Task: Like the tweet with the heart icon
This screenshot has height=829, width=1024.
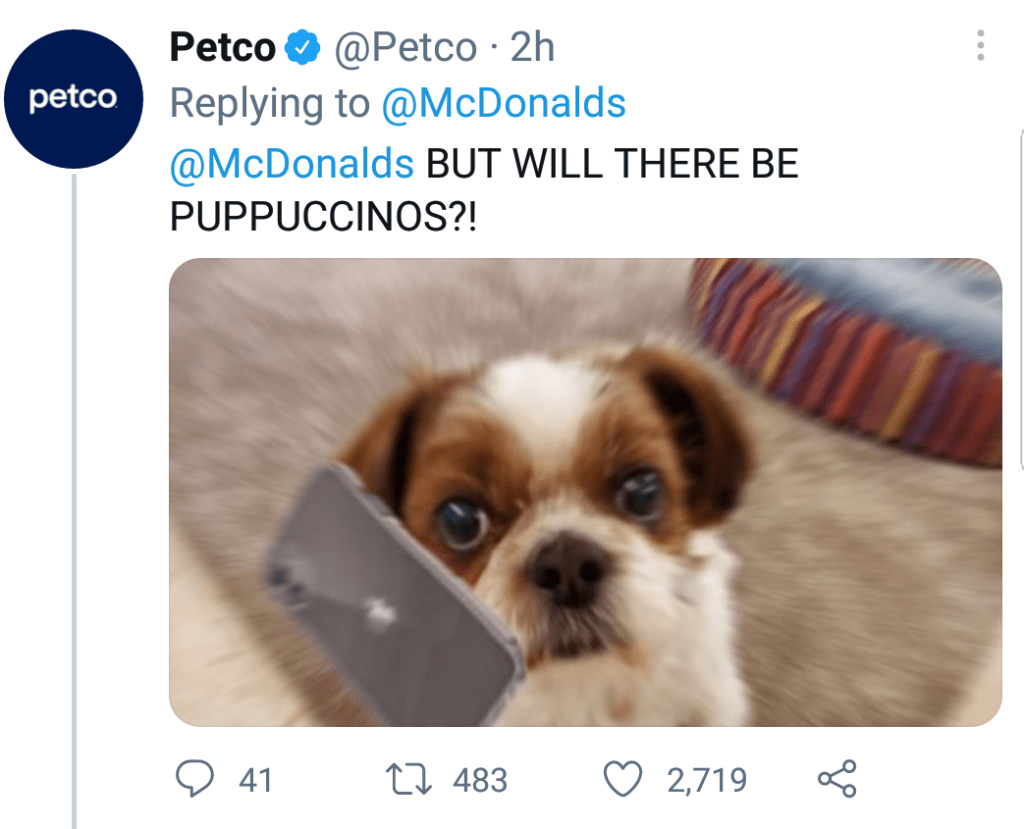Action: (x=622, y=779)
